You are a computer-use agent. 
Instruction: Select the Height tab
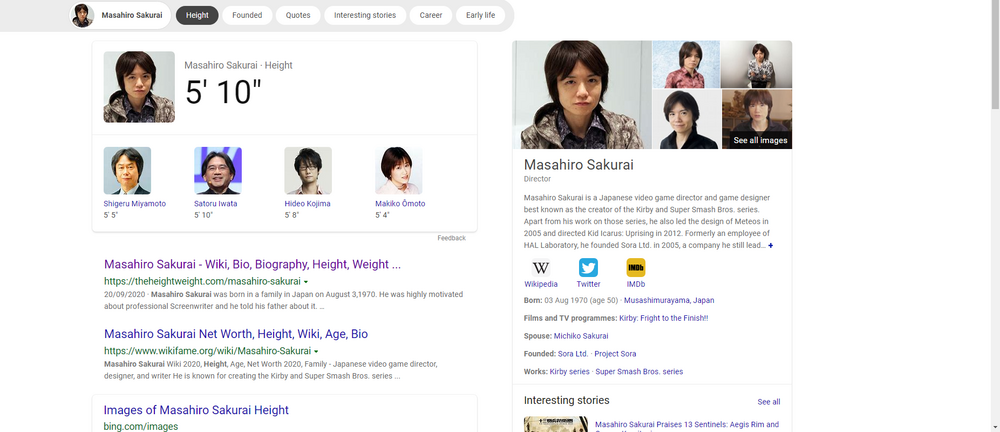click(x=197, y=15)
